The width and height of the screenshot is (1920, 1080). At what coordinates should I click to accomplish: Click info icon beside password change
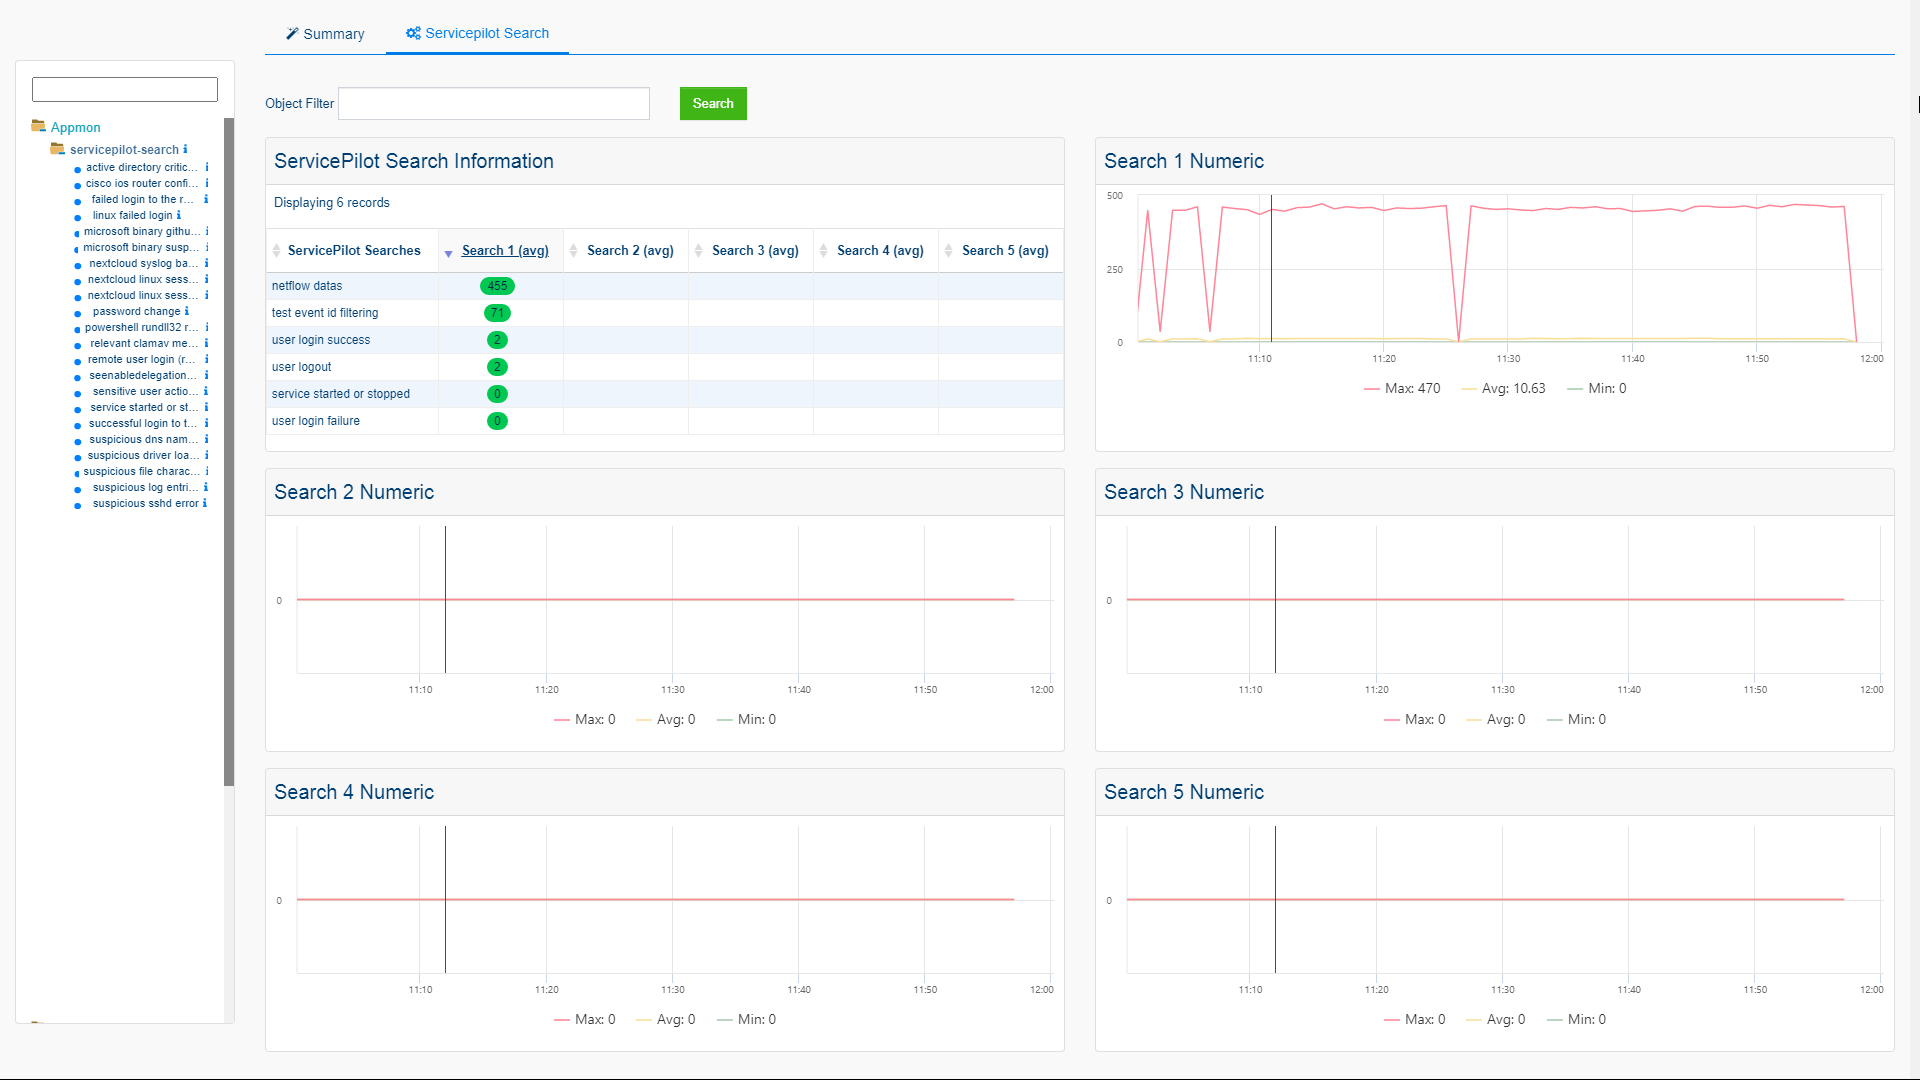coord(187,311)
